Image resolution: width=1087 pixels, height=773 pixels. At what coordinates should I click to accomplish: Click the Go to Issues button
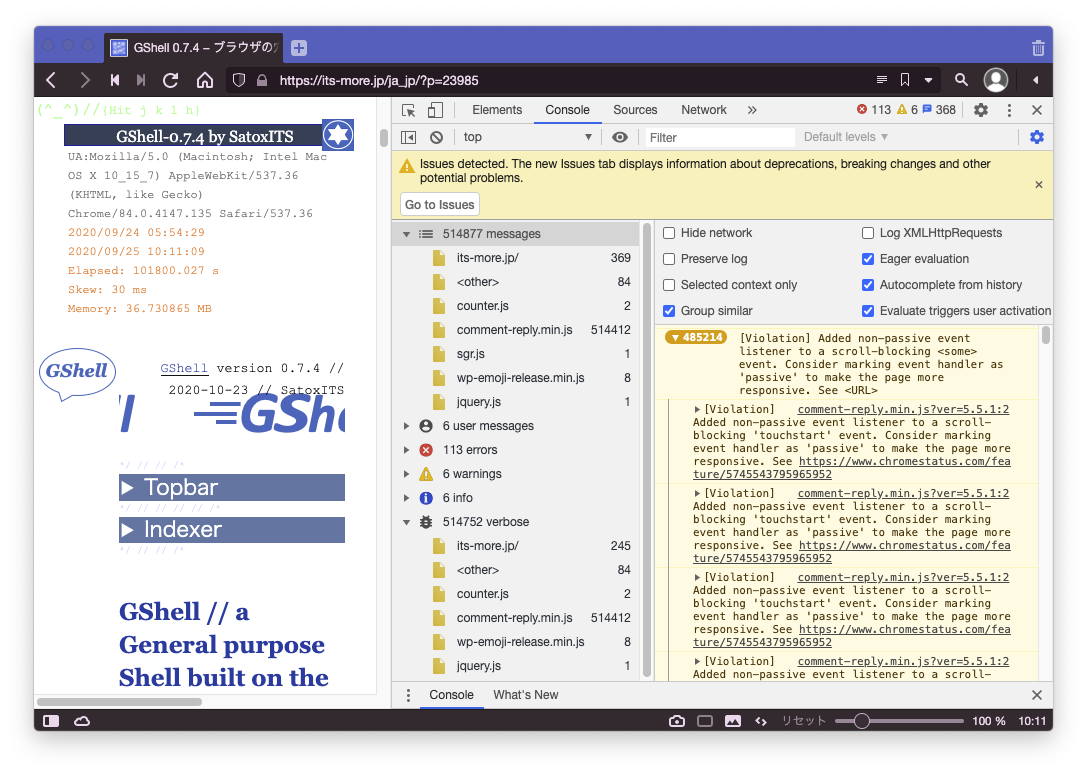pos(440,205)
